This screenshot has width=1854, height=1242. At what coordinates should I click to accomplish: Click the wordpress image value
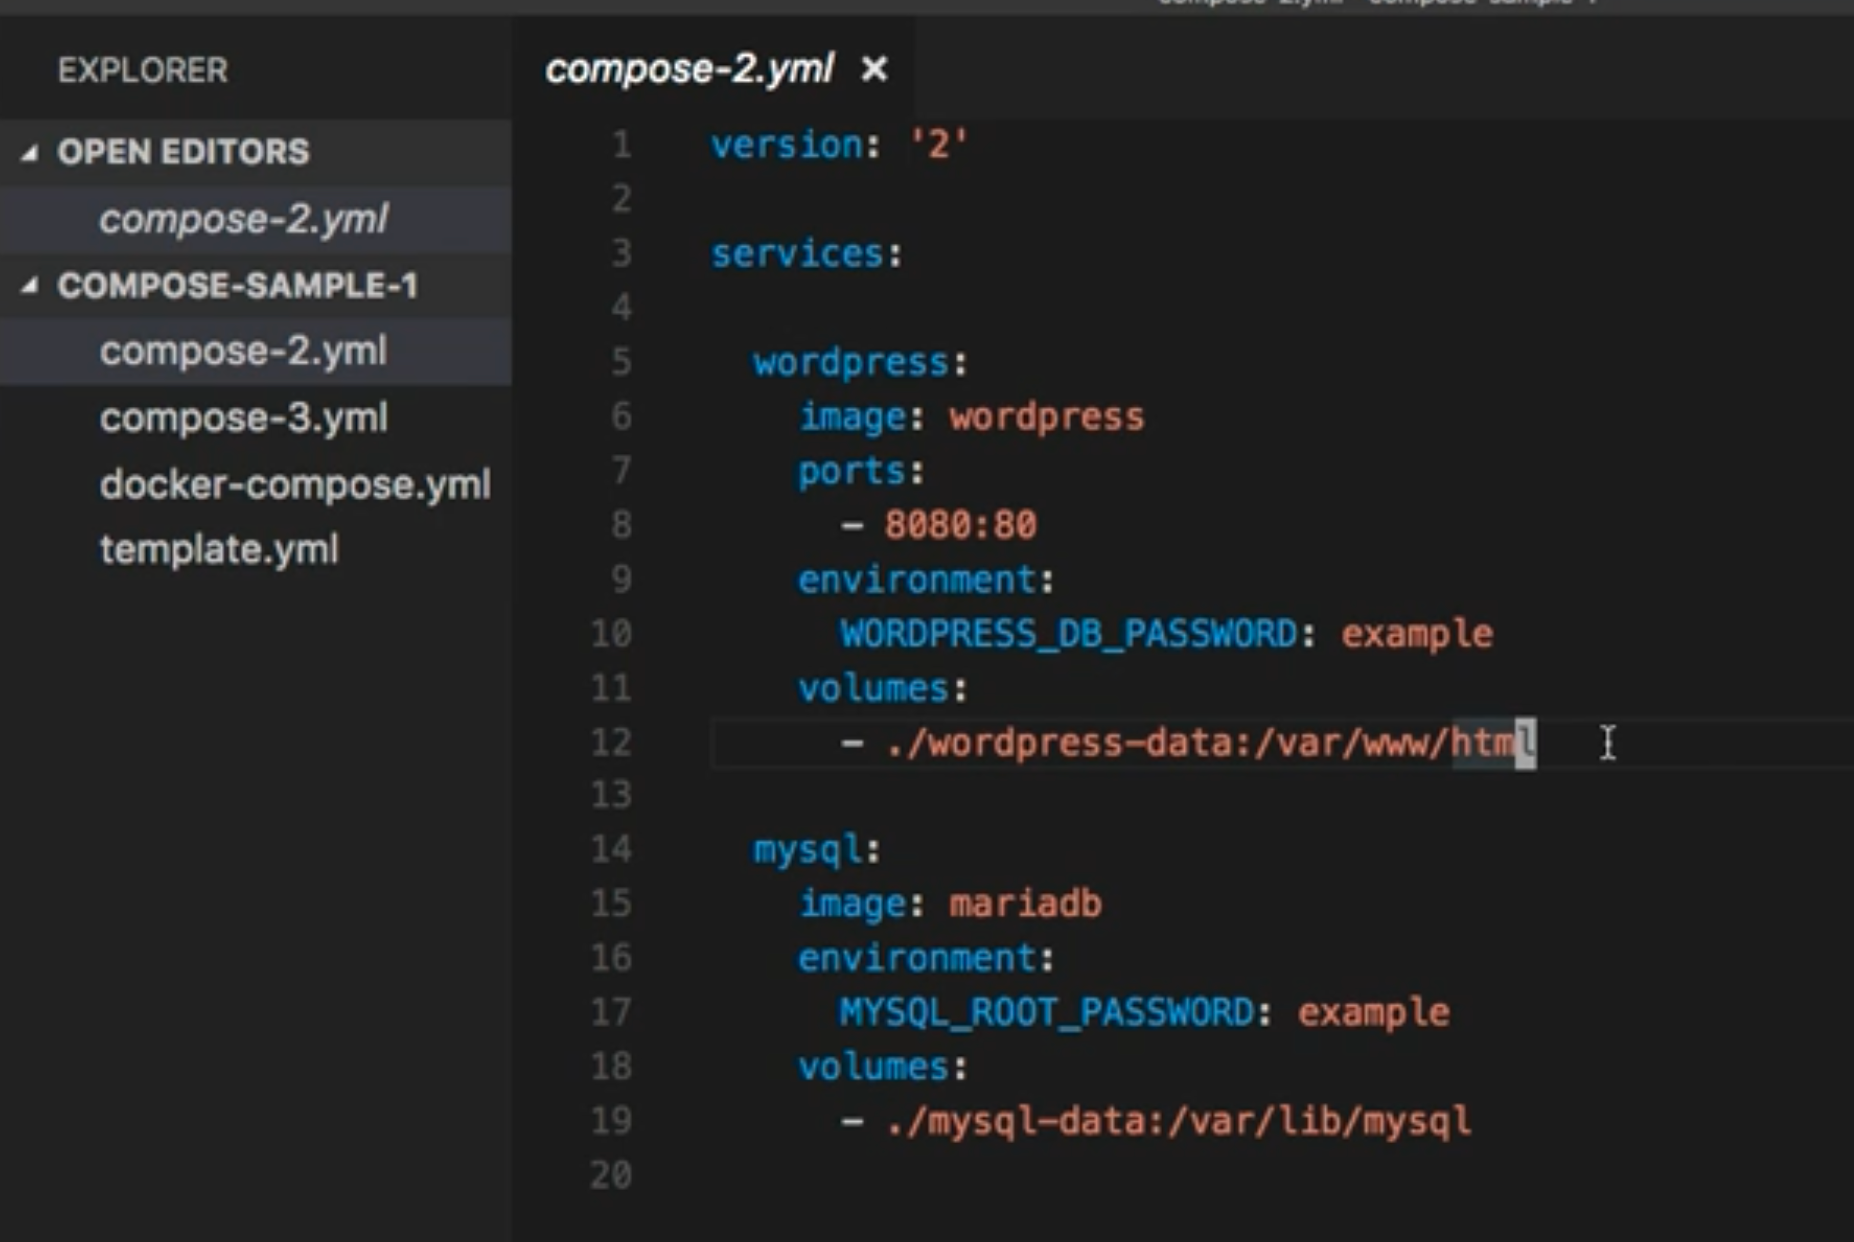tap(1046, 416)
